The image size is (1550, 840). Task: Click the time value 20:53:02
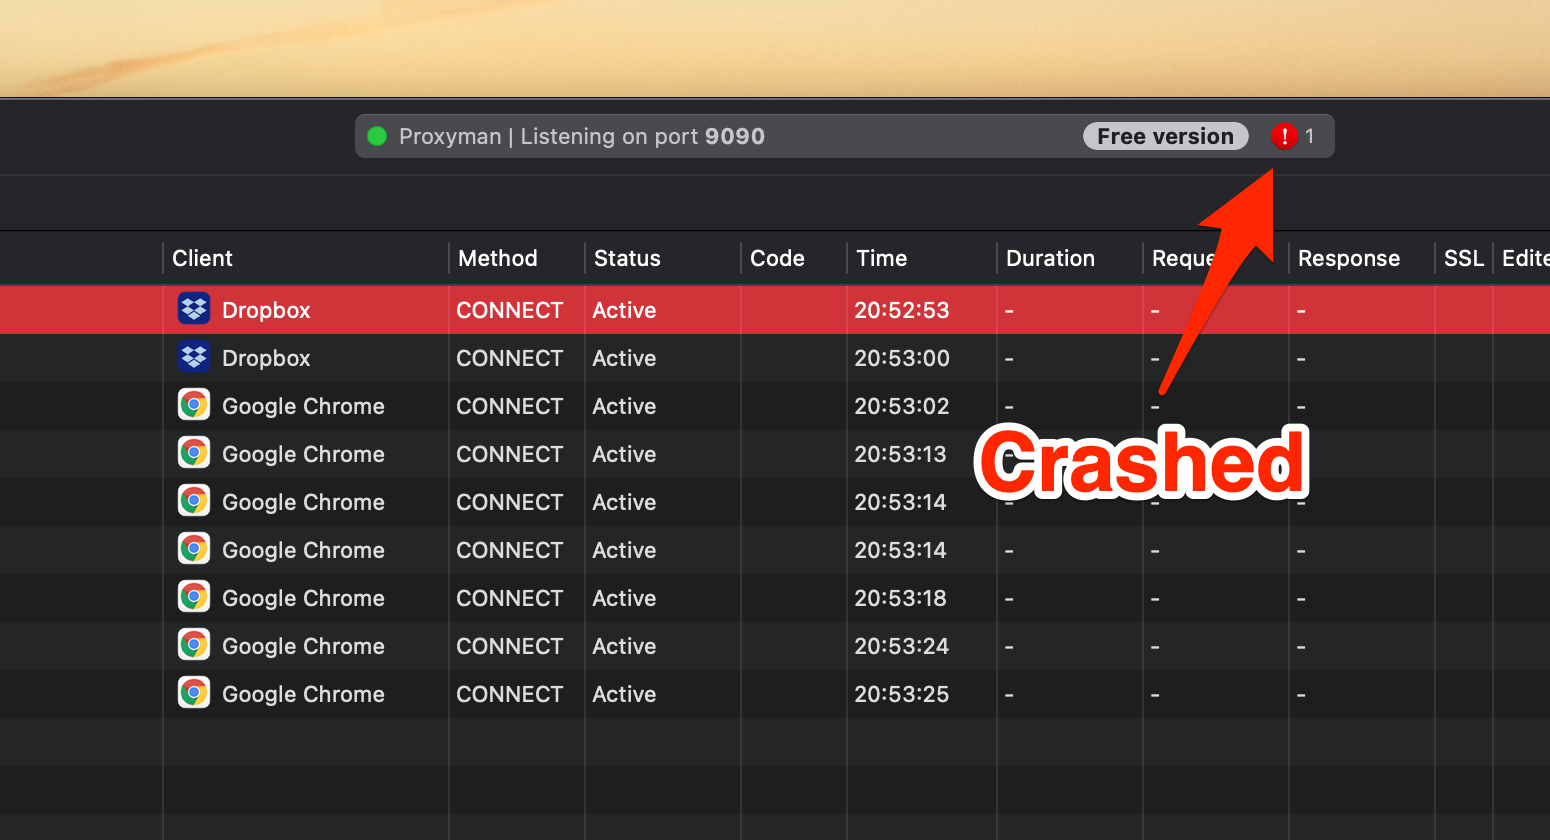click(x=902, y=406)
